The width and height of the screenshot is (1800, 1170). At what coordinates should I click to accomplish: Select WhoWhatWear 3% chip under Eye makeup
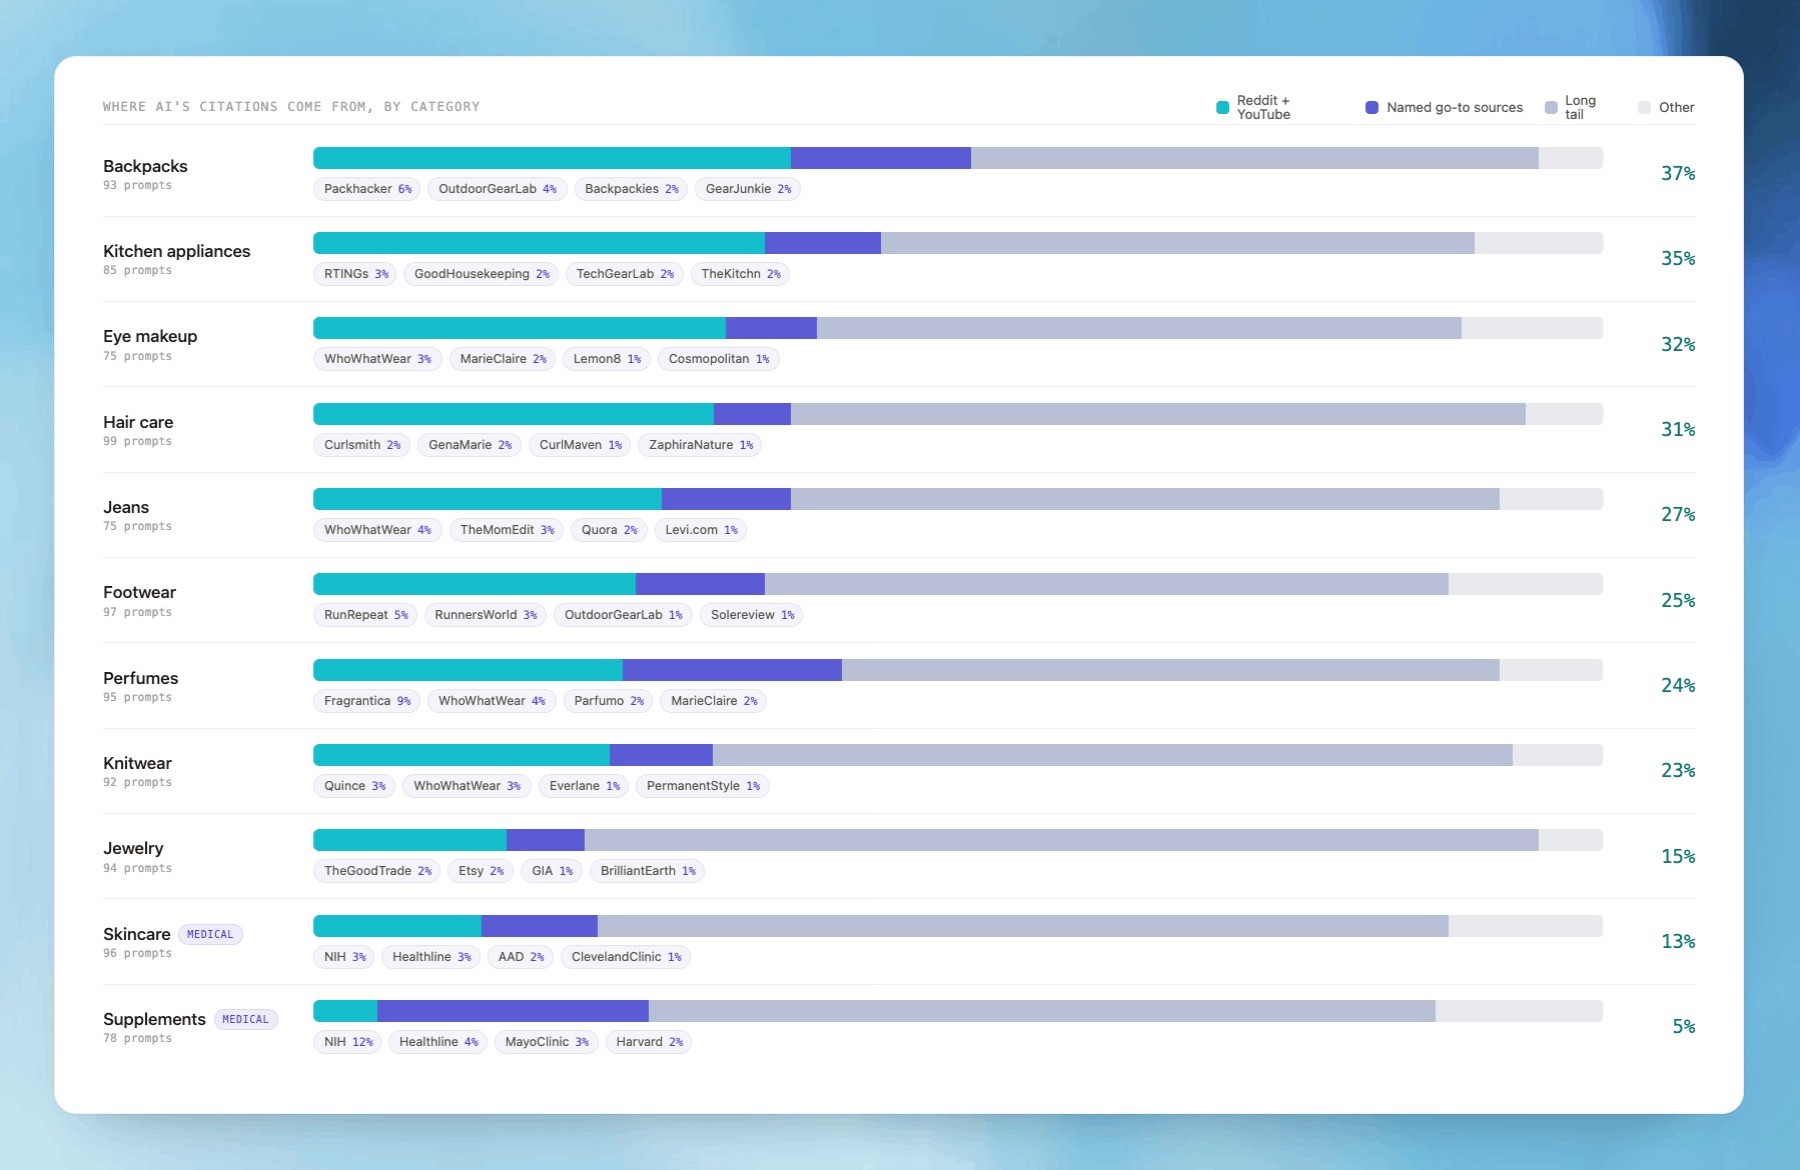point(377,359)
